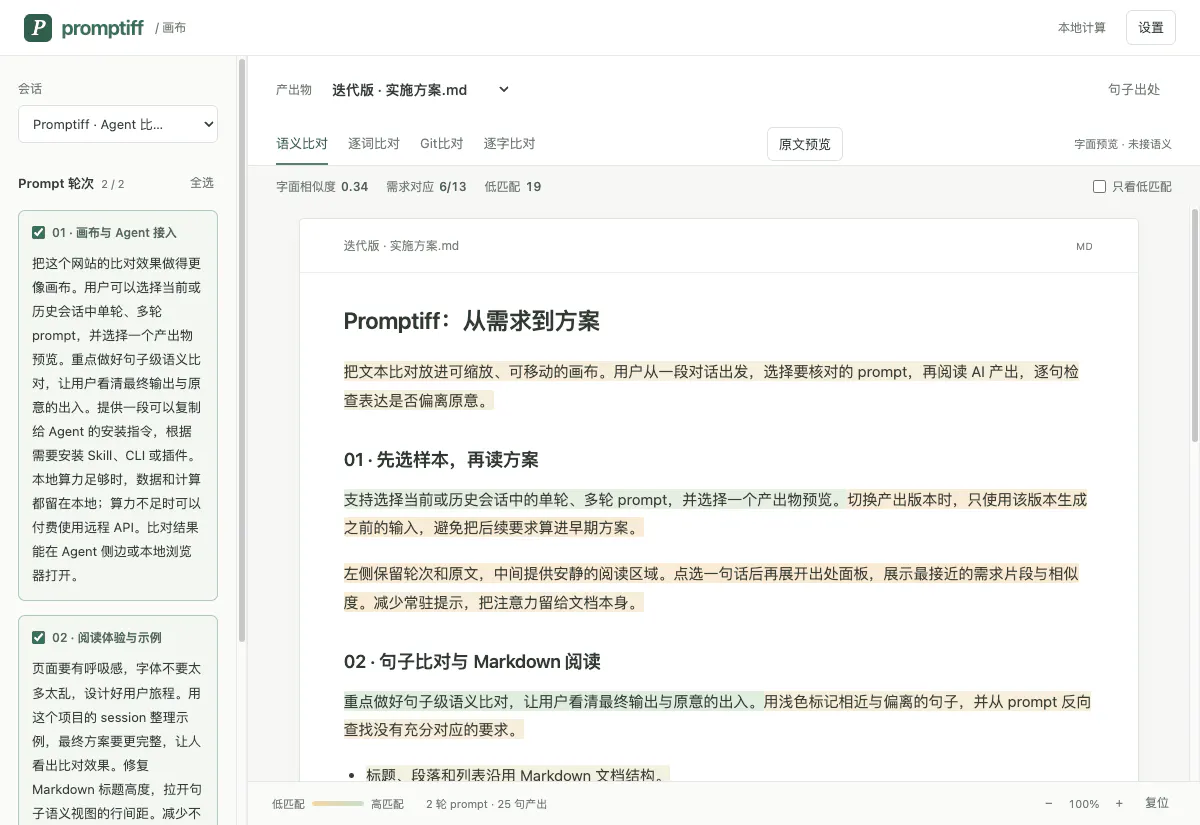Select the sentence starting 支持选择当前或历史会话
This screenshot has width=1200, height=825.
(x=594, y=499)
